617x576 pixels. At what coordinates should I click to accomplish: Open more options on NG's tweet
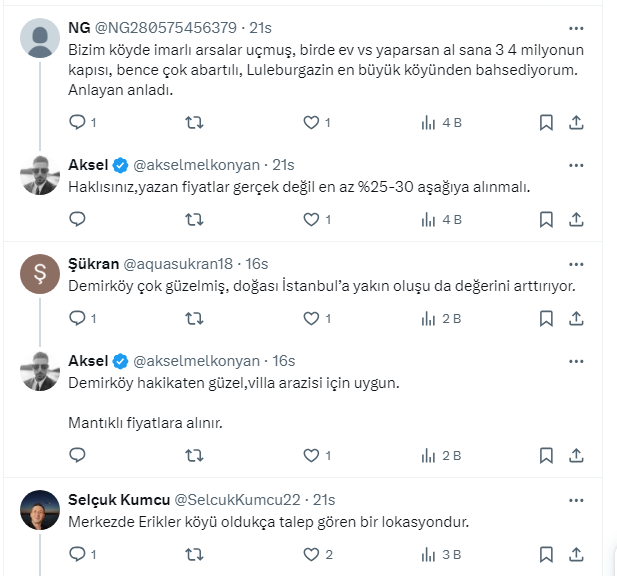(576, 27)
